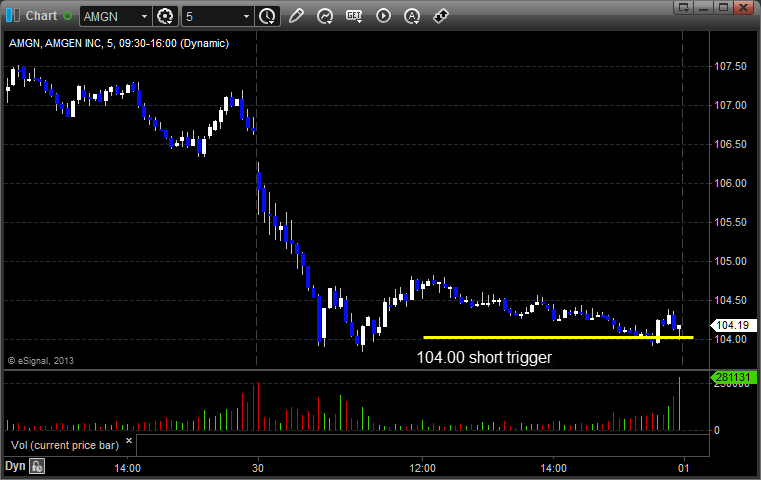
Task: Open the clock time template menu
Action: coord(267,17)
